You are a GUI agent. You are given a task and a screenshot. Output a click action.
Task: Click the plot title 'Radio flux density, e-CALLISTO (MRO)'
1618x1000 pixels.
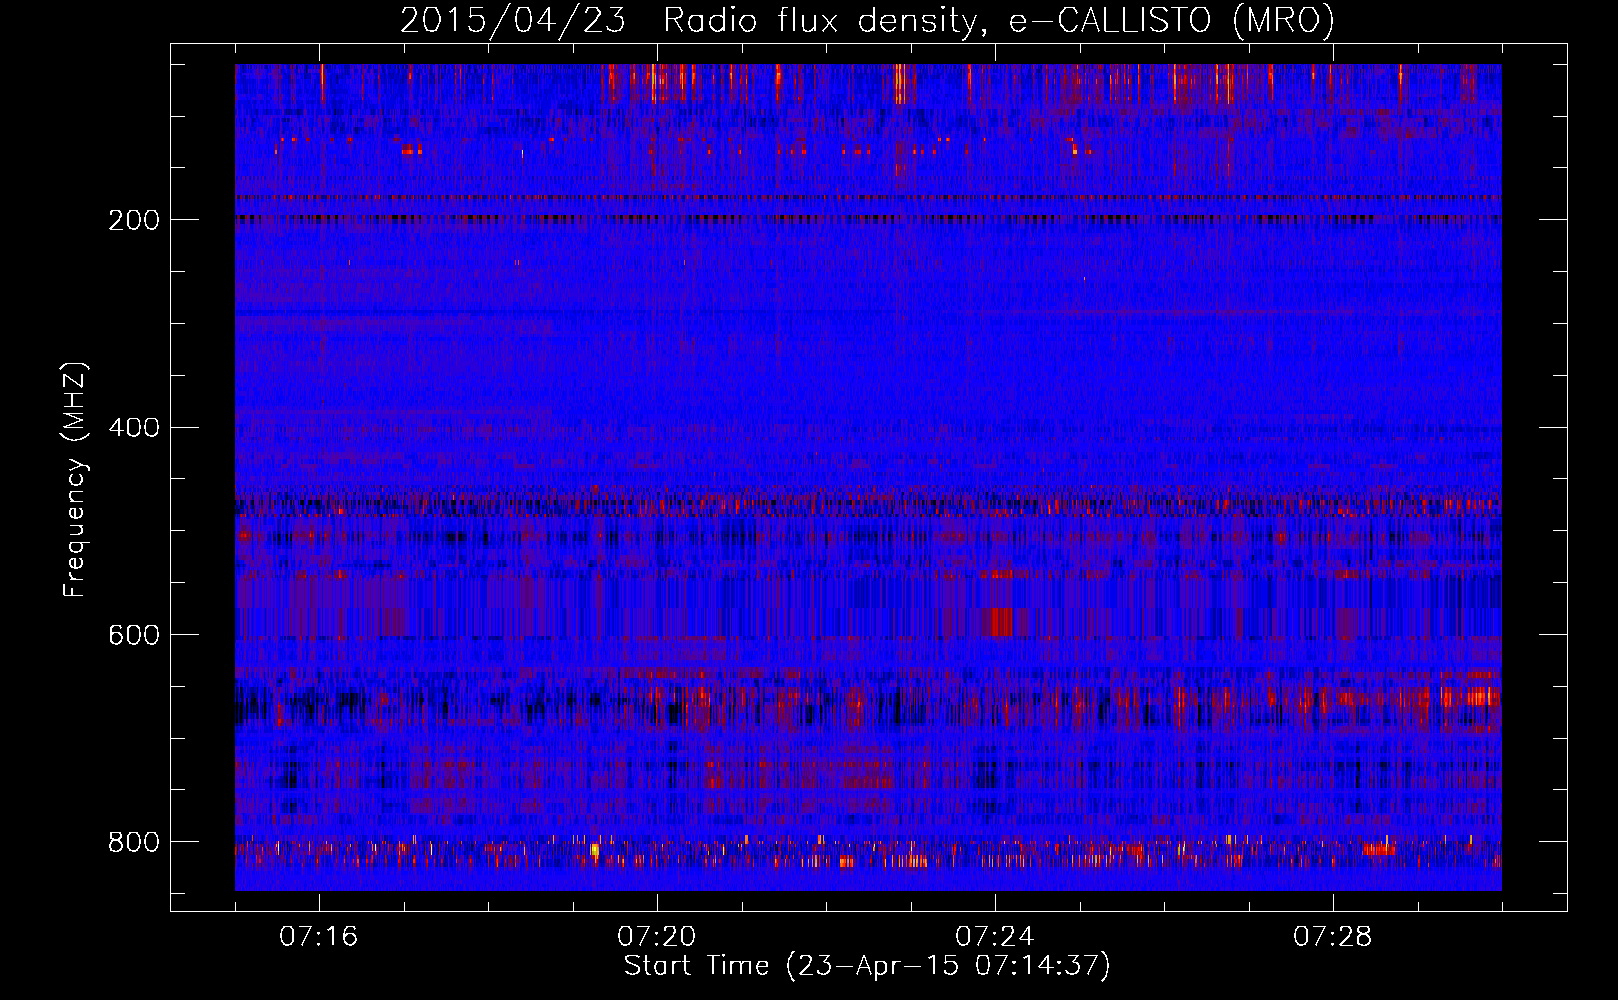998,20
